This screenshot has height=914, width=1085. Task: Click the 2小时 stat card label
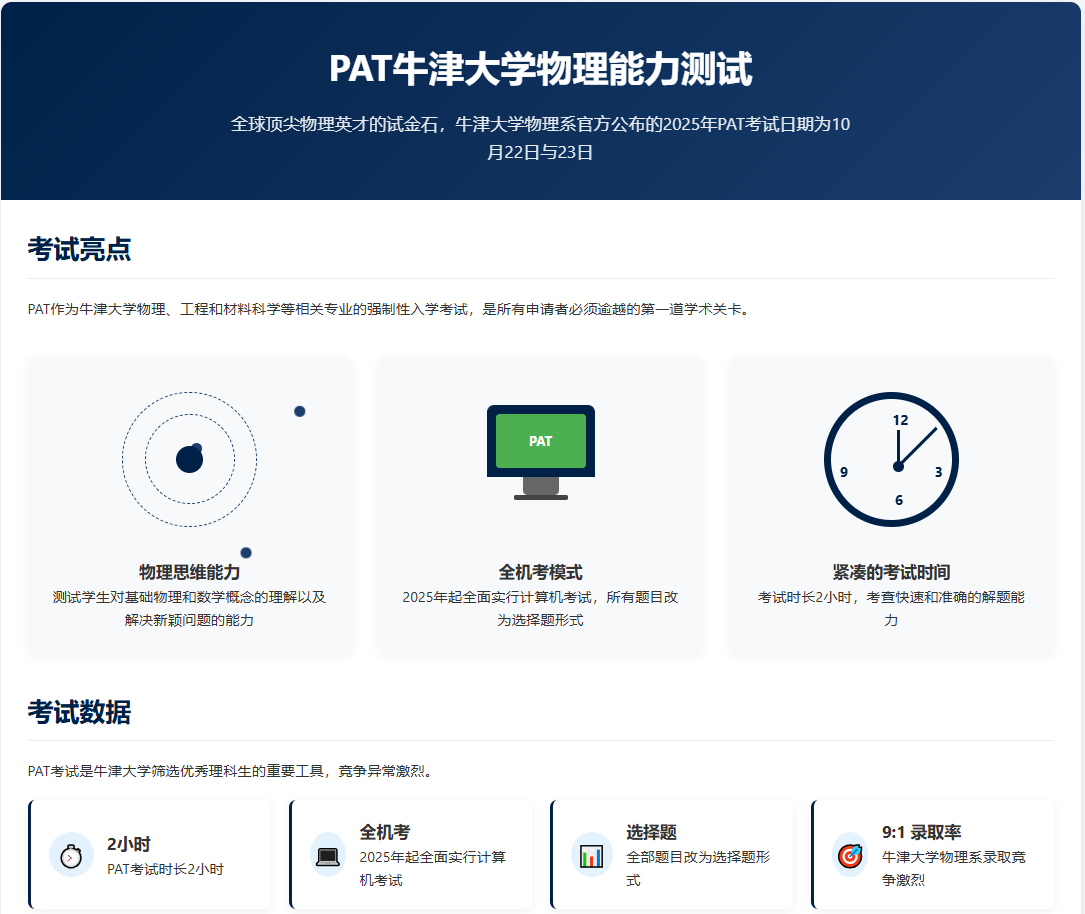[x=129, y=844]
